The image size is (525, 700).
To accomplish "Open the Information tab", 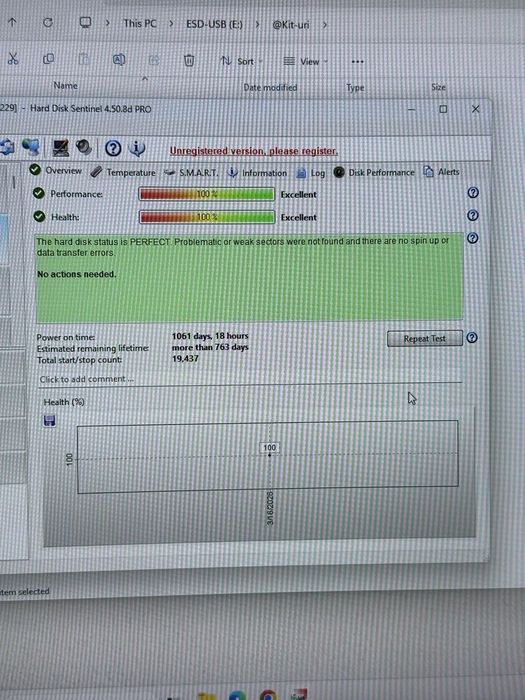I will pos(257,173).
